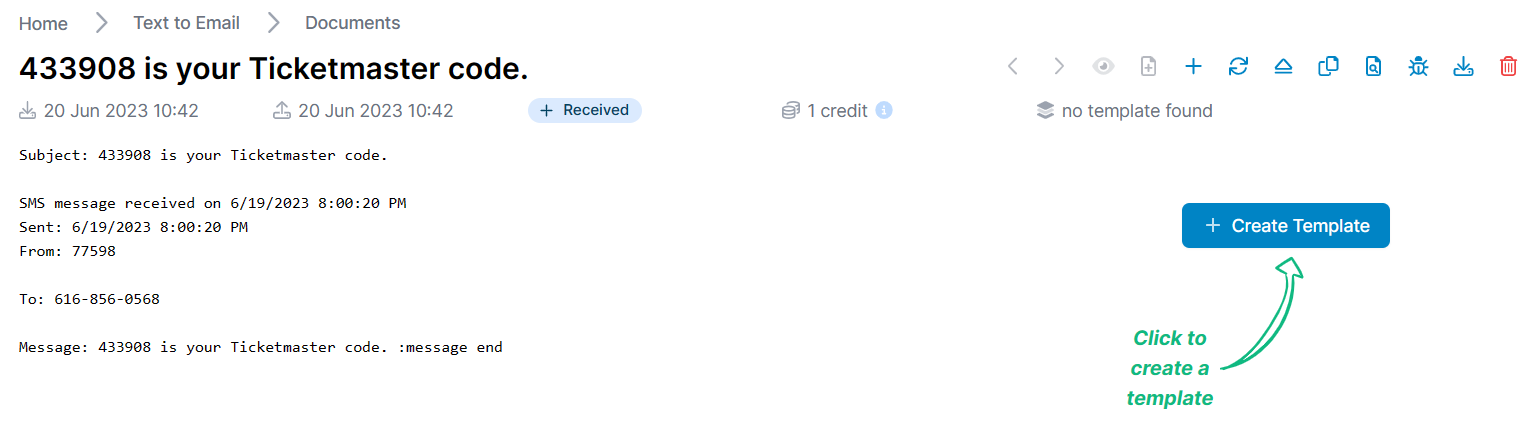Open the bug debug icon
The width and height of the screenshot is (1522, 427).
(1418, 66)
